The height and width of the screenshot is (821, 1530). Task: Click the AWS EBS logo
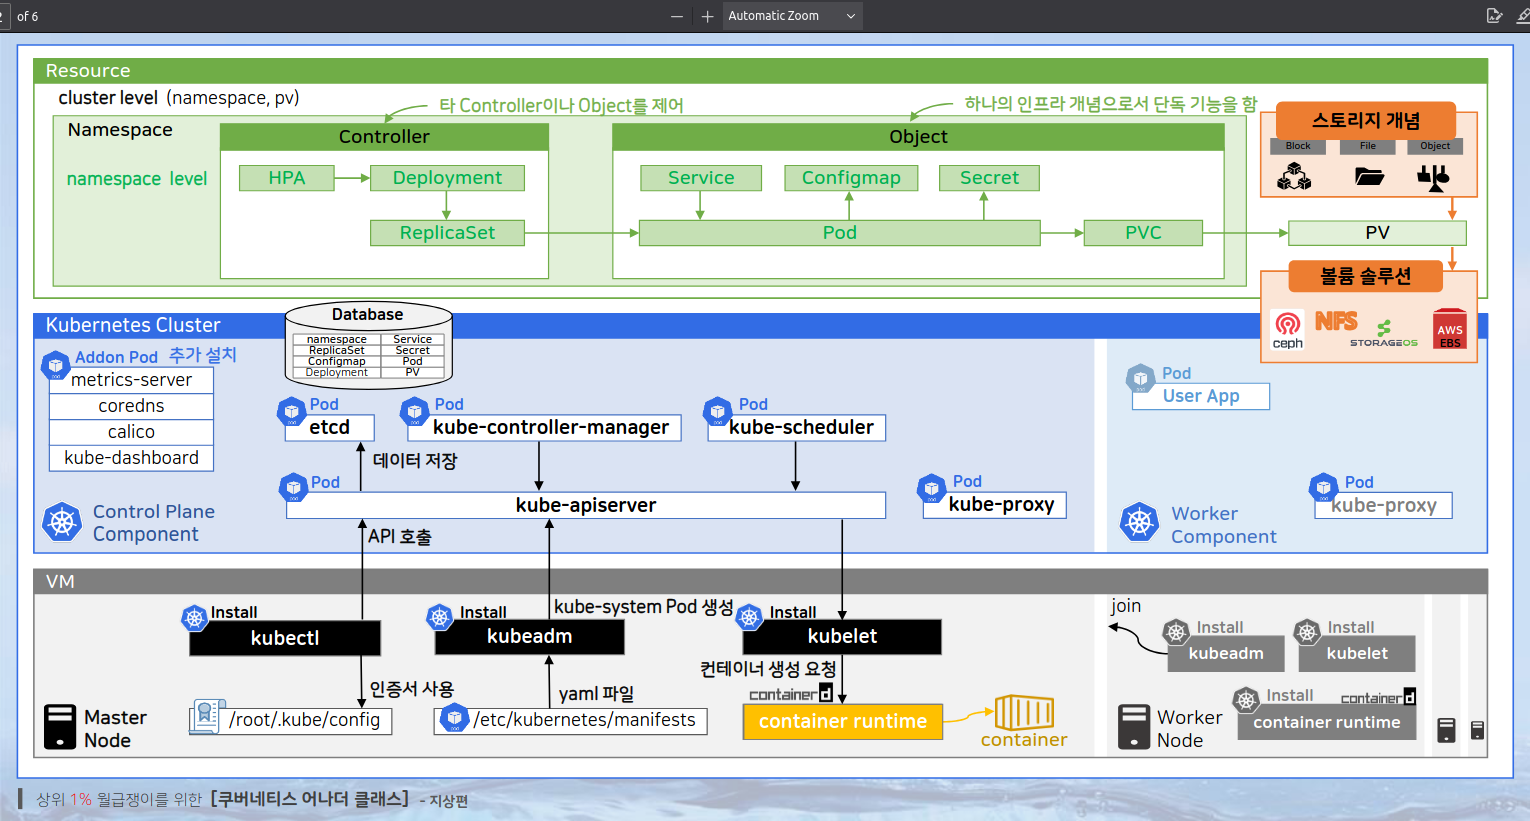(1450, 329)
